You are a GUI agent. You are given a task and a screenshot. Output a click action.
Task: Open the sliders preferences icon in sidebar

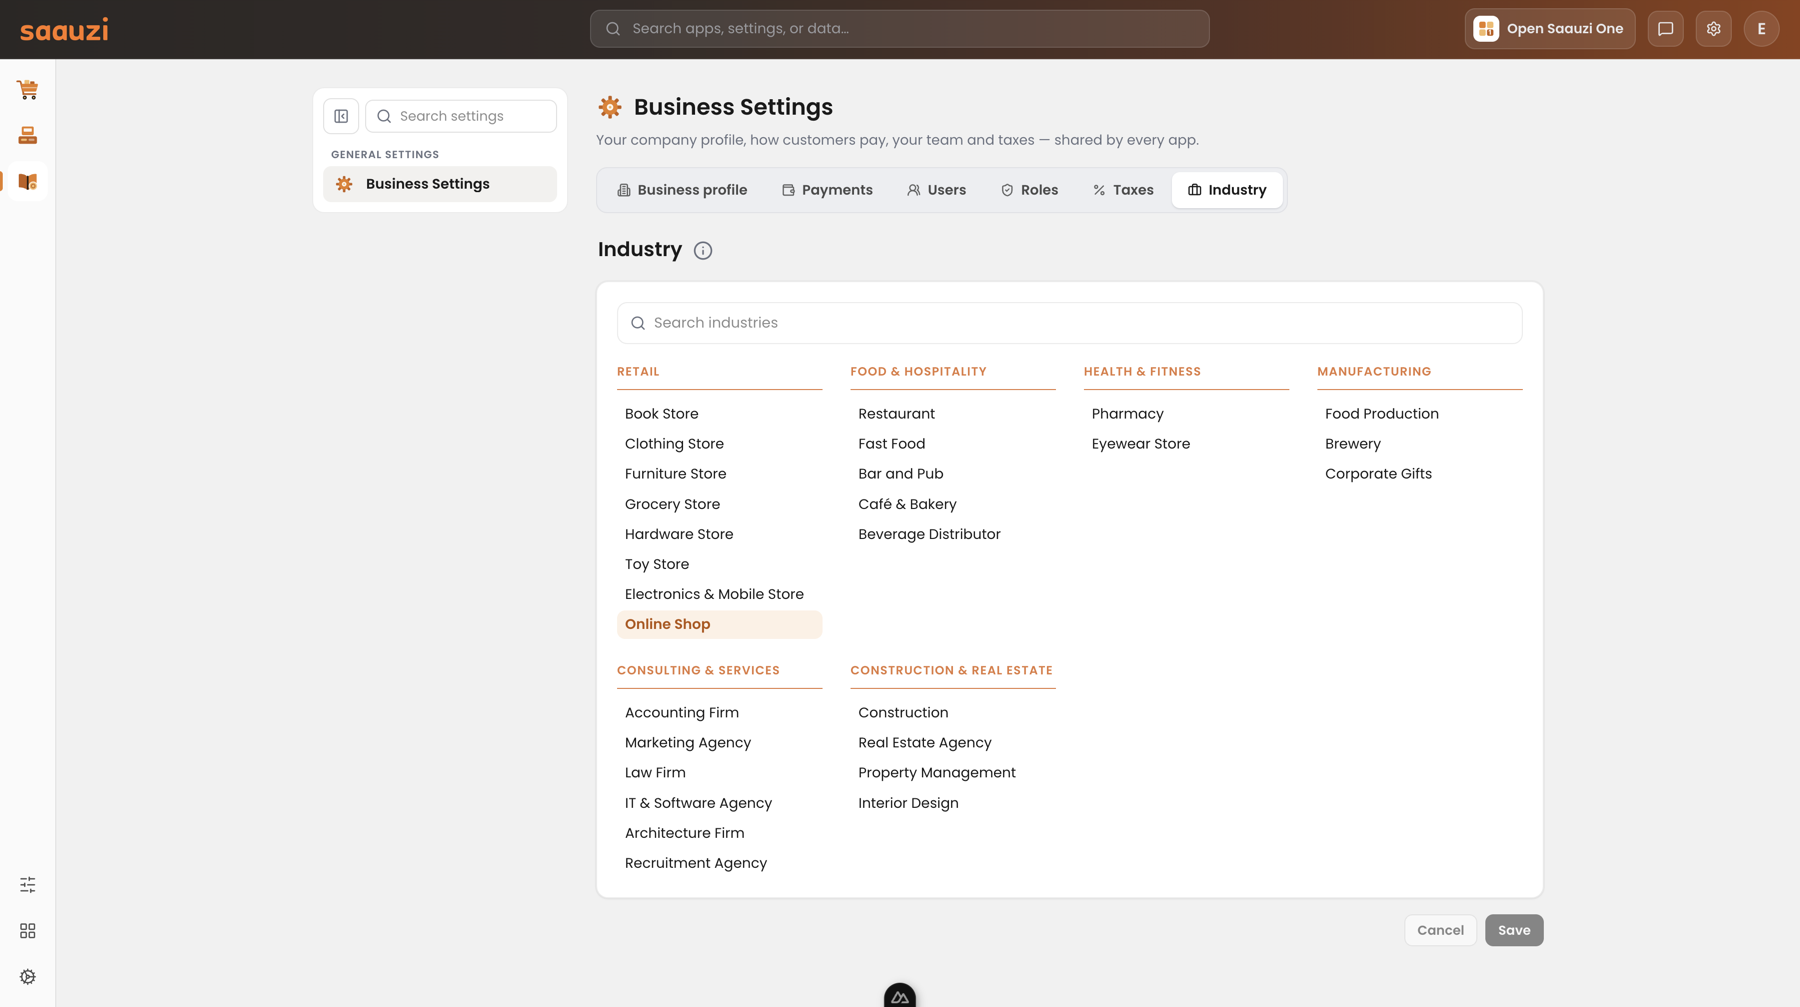tap(28, 885)
